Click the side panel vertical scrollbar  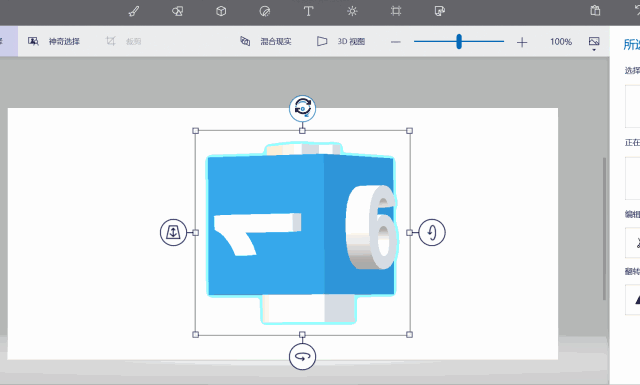pos(604,229)
